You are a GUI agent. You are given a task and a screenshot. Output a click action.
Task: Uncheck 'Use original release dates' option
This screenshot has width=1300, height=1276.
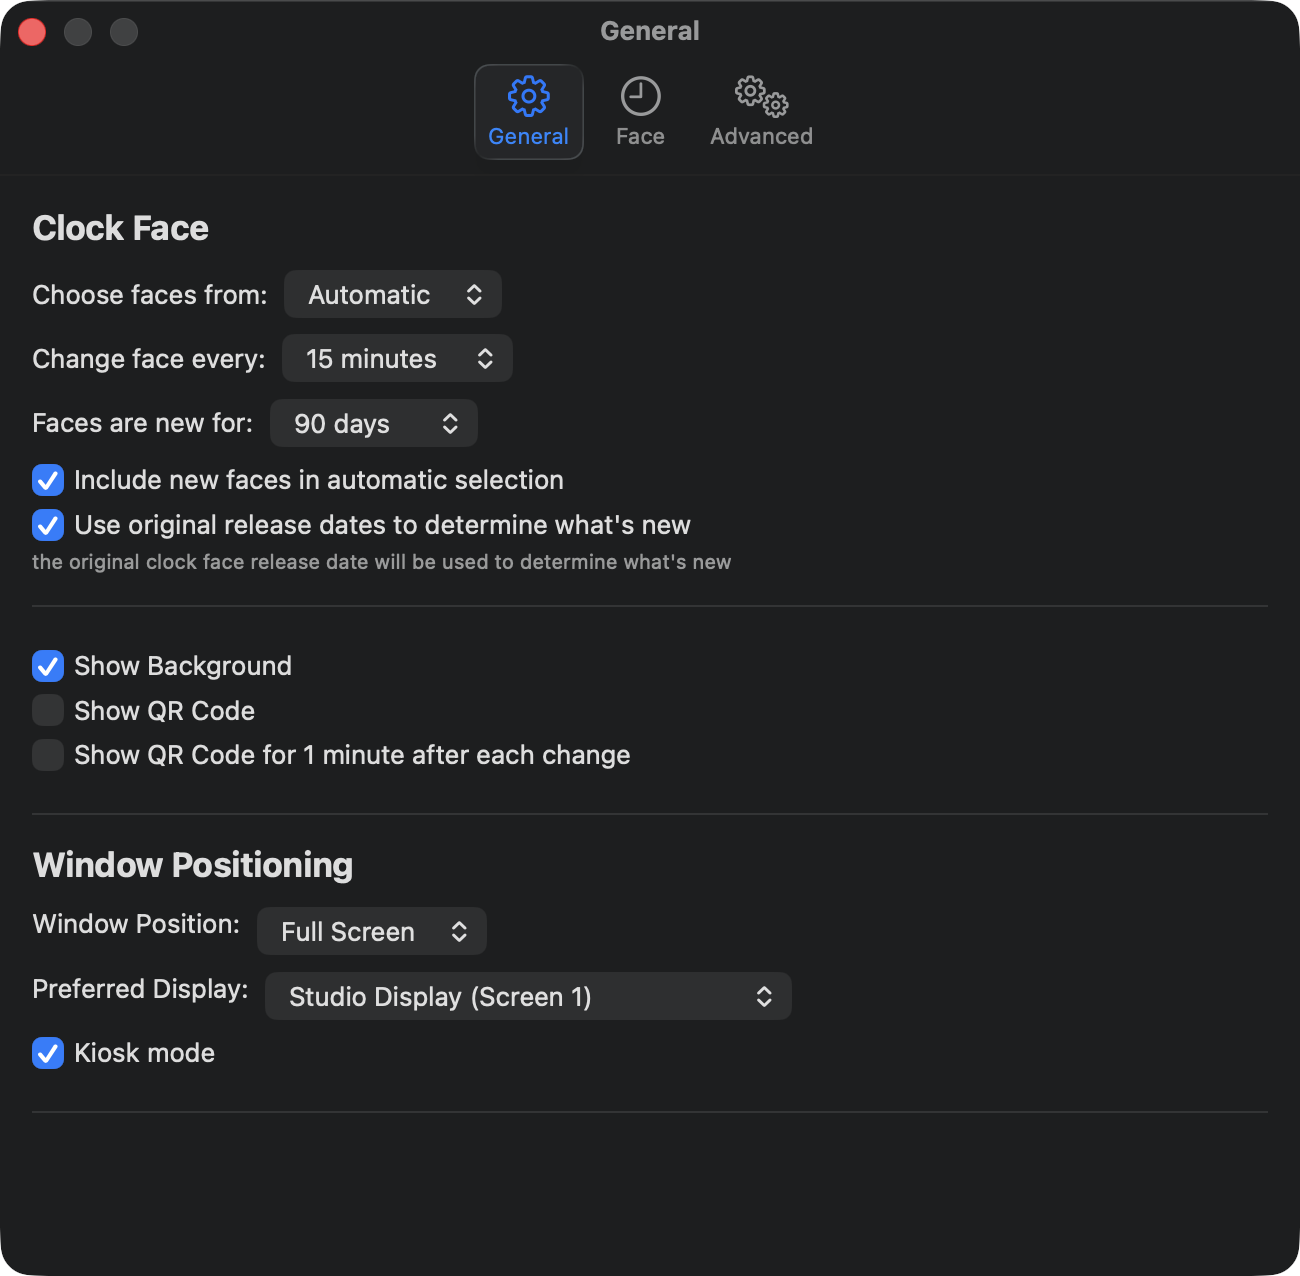point(47,525)
